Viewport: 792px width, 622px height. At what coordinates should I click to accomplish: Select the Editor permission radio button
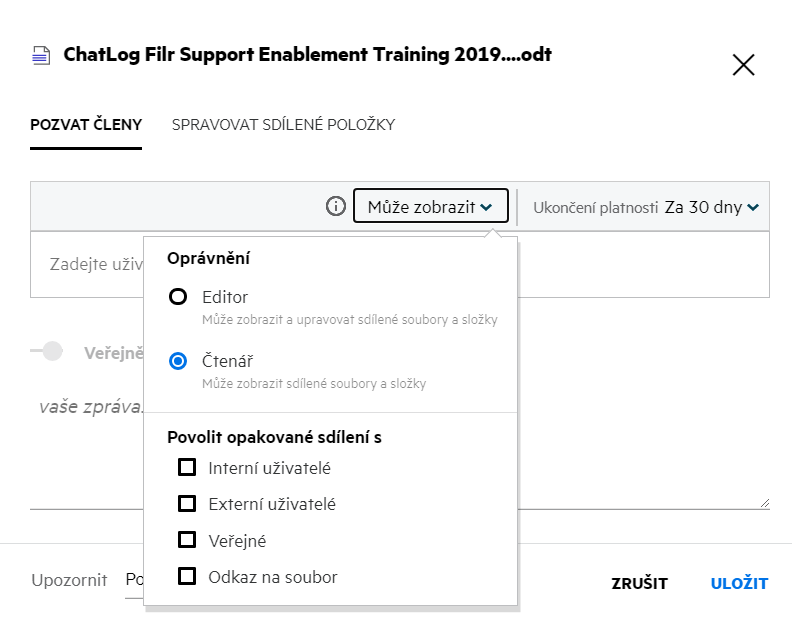[179, 297]
